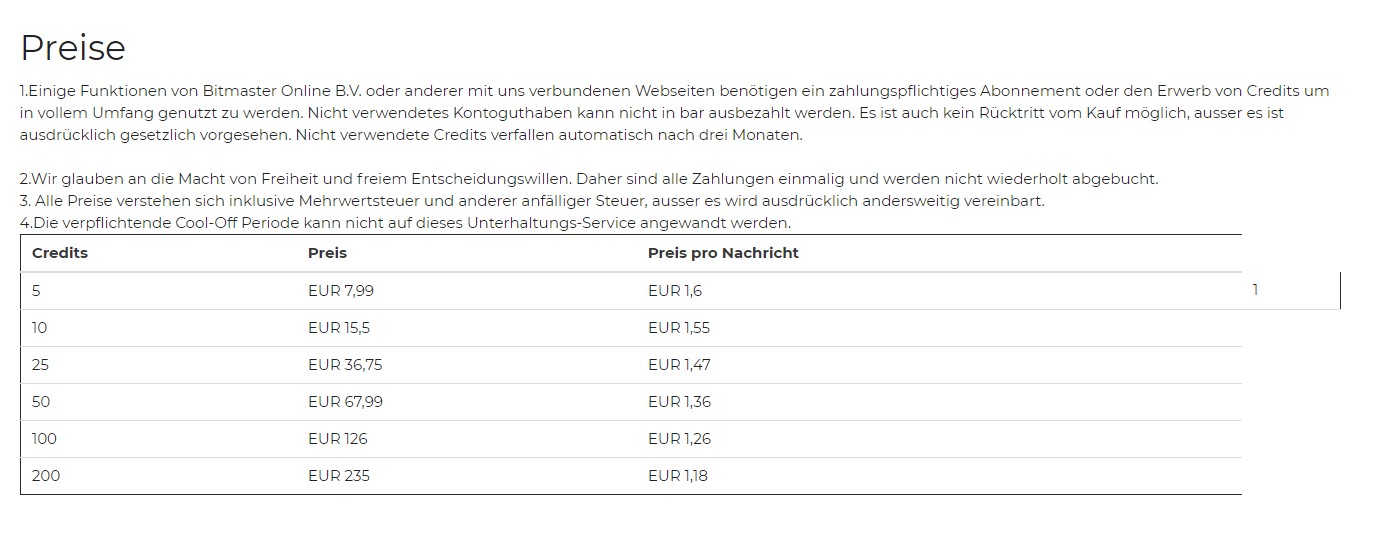The width and height of the screenshot is (1381, 545).
Task: Click the EUR 235 price cell
Action: (x=339, y=476)
